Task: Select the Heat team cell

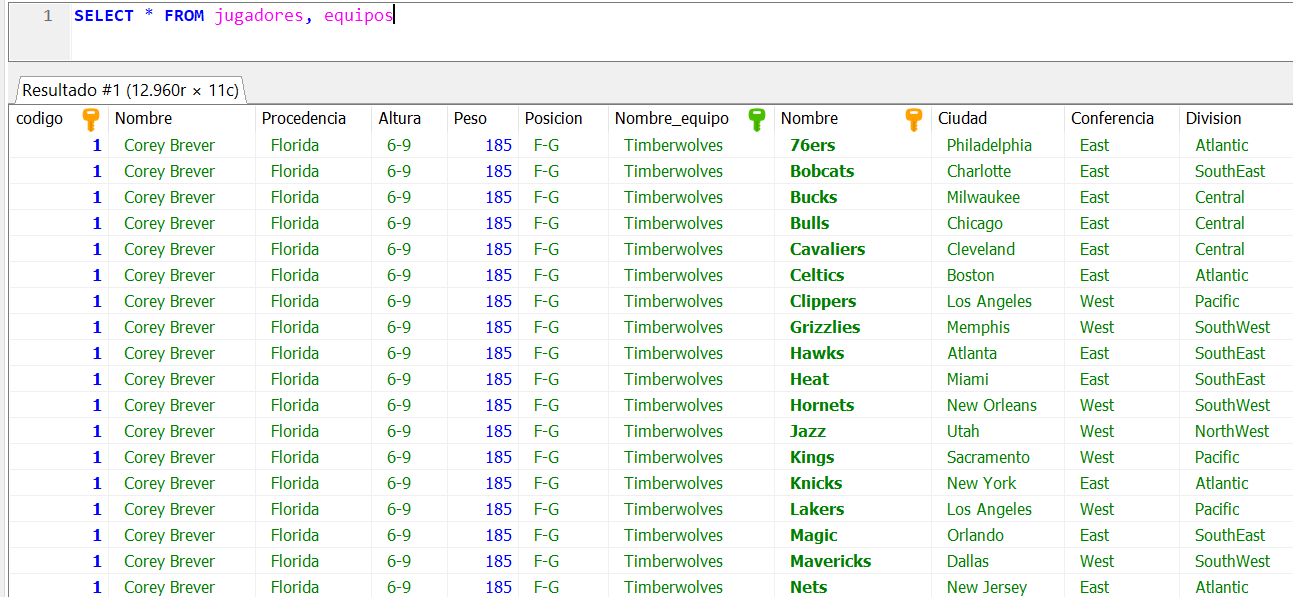Action: (809, 379)
